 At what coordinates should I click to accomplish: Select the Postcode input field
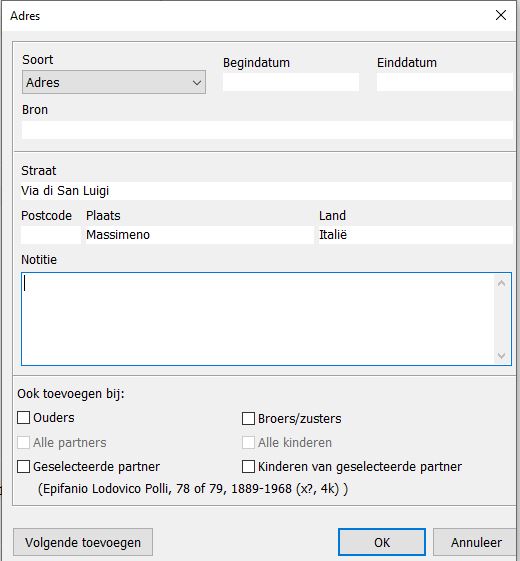[x=51, y=235]
